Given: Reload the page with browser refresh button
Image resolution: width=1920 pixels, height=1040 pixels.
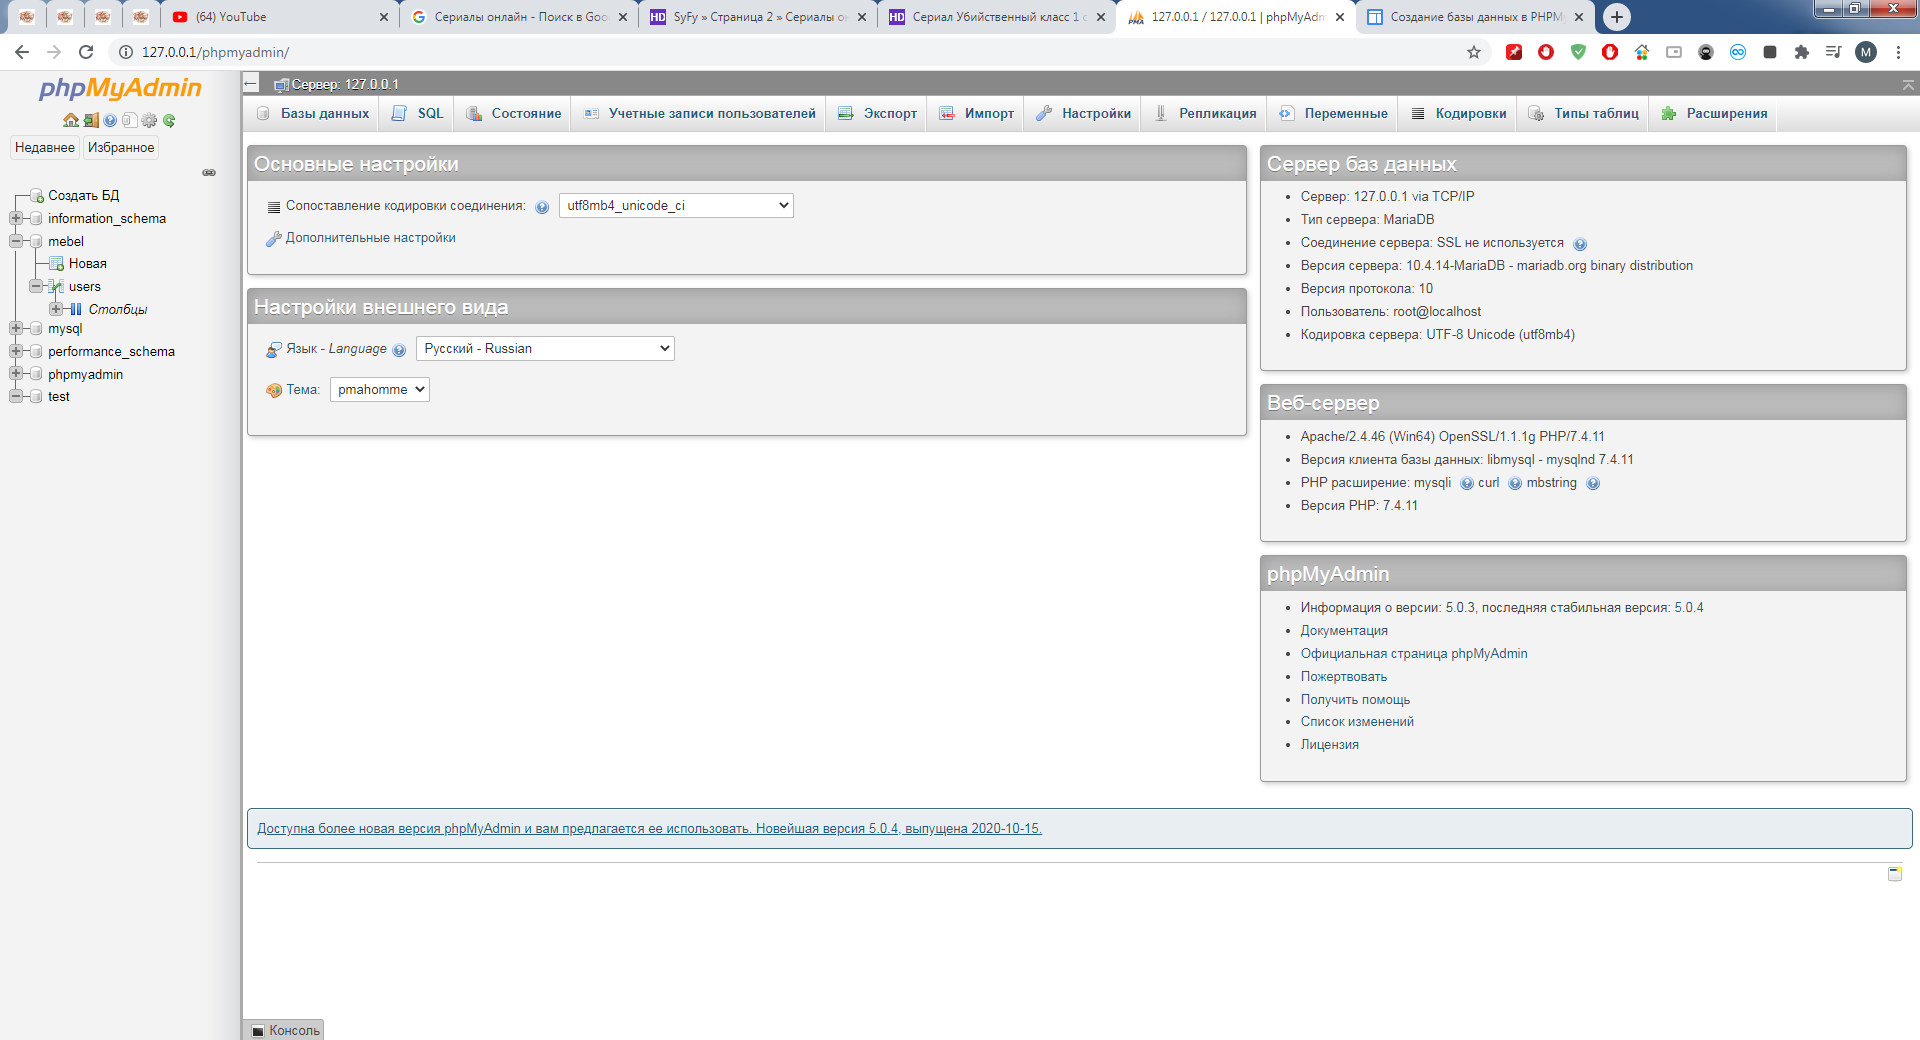Looking at the screenshot, I should click(x=86, y=52).
